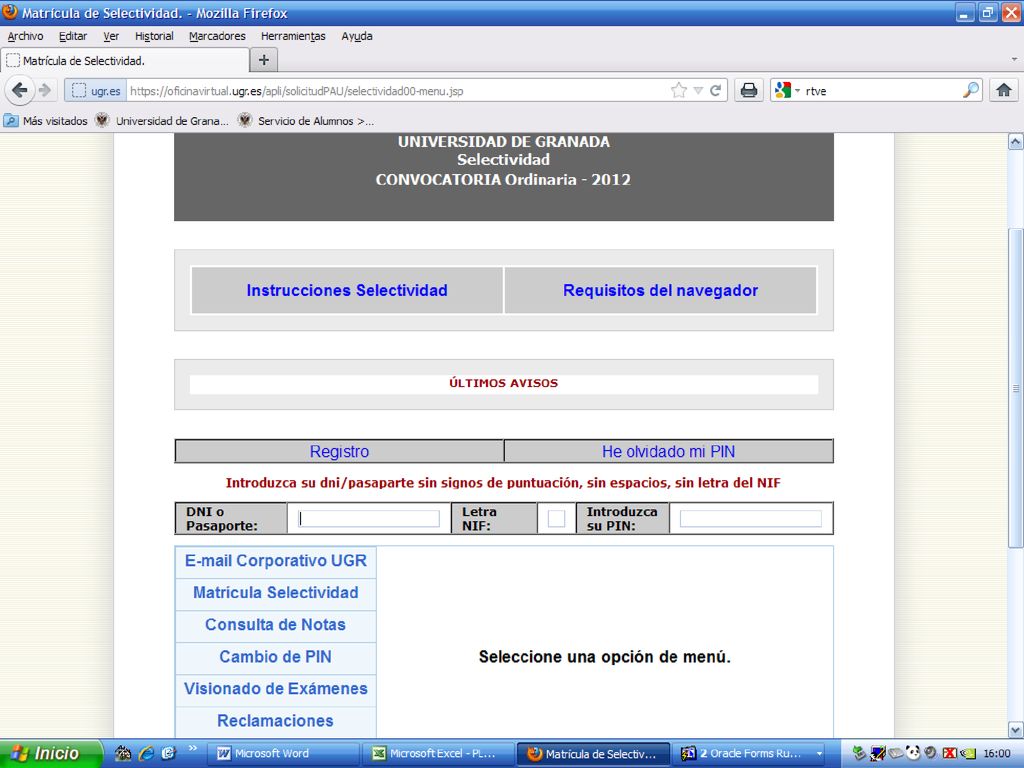Open Visionado de Exámenes menu option
The height and width of the screenshot is (768, 1024).
[x=276, y=689]
